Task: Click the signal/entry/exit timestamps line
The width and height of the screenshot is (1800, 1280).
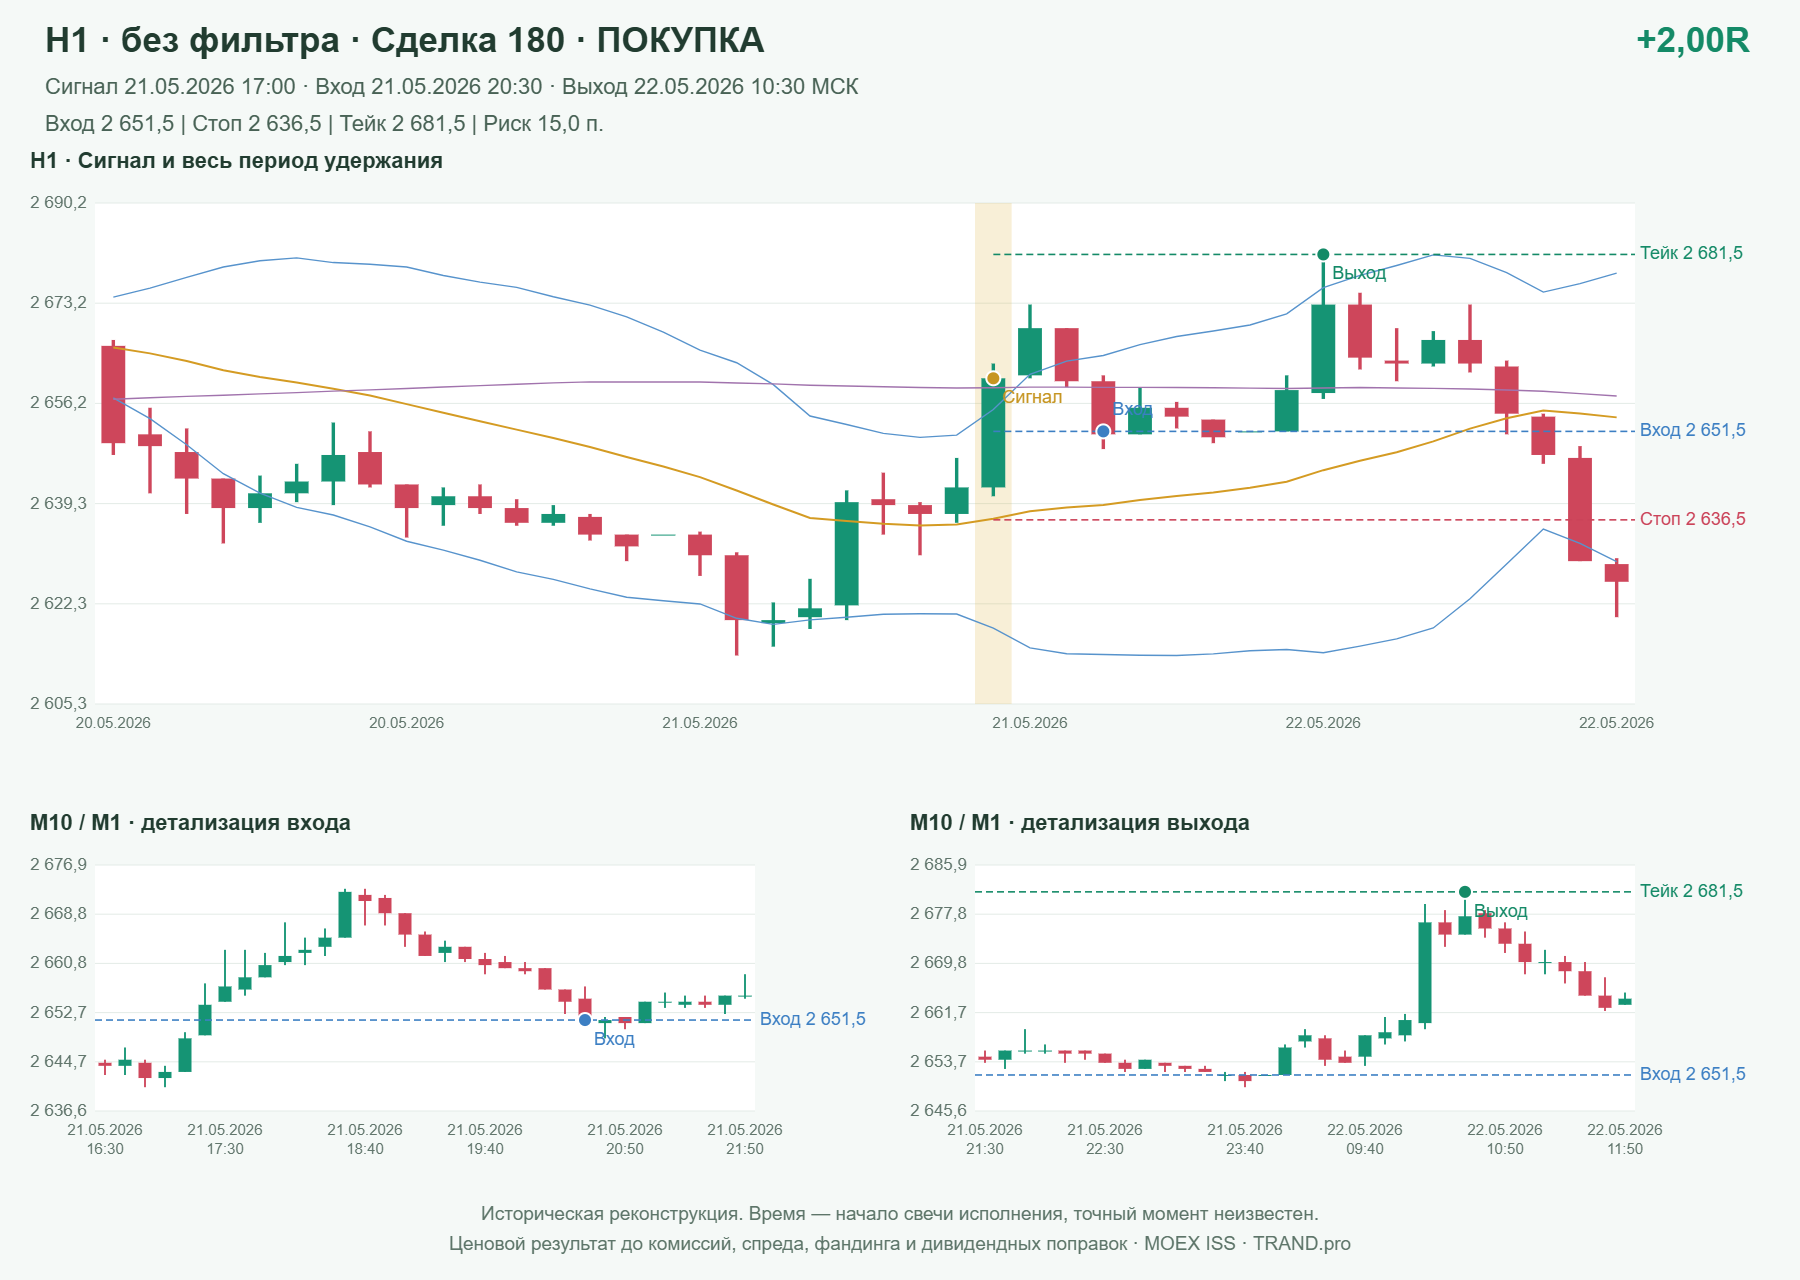Action: [452, 87]
